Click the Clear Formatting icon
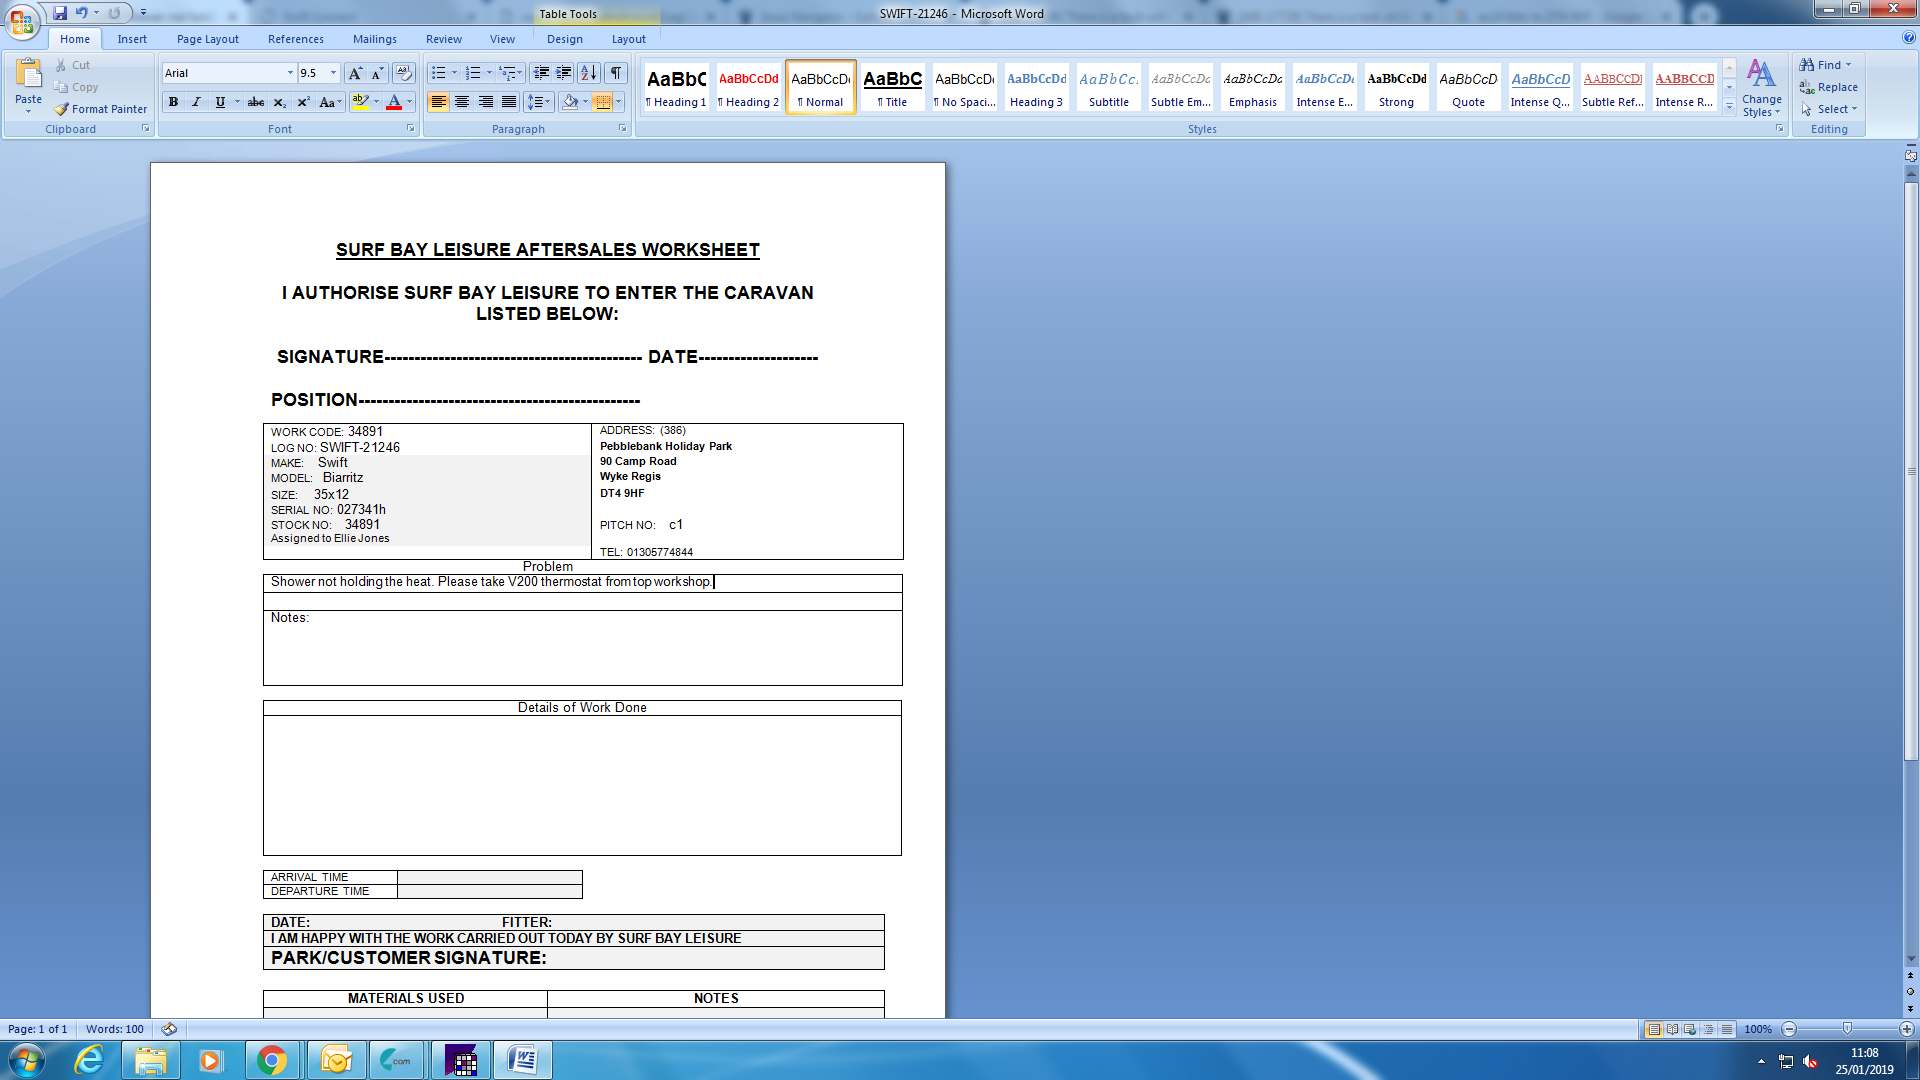 (404, 73)
